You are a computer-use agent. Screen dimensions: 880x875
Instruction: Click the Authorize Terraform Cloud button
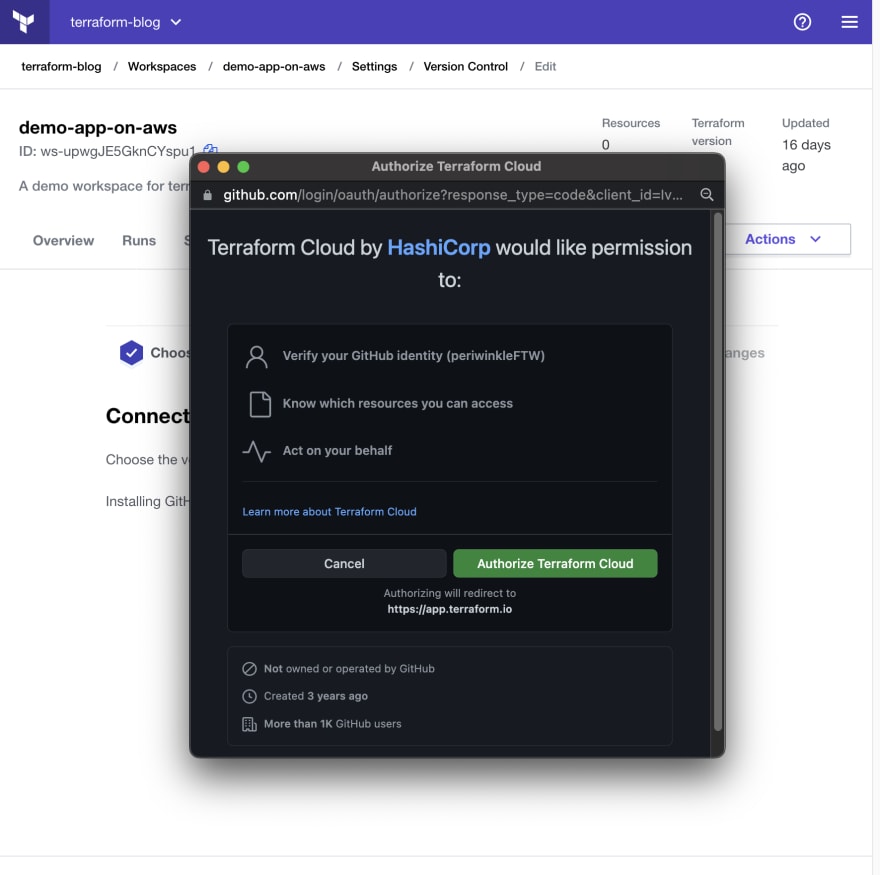click(555, 563)
